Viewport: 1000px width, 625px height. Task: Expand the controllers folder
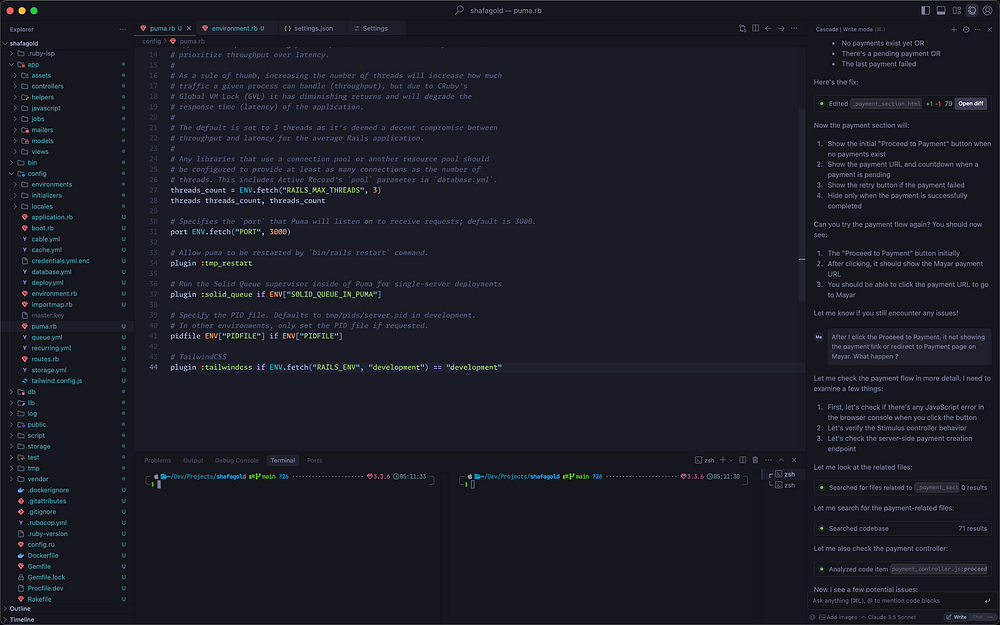pyautogui.click(x=67, y=86)
